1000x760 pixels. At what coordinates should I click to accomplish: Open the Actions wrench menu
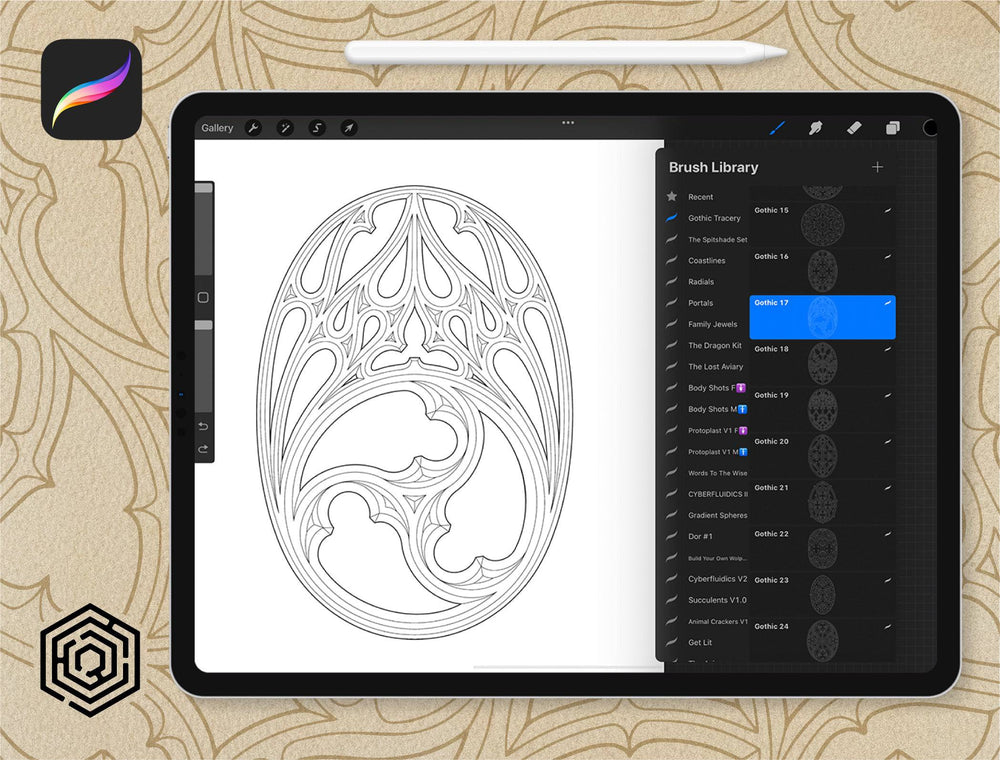click(x=253, y=128)
